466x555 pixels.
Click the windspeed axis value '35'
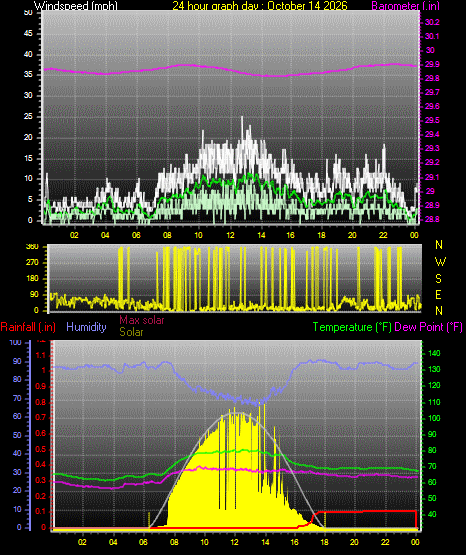tap(28, 75)
